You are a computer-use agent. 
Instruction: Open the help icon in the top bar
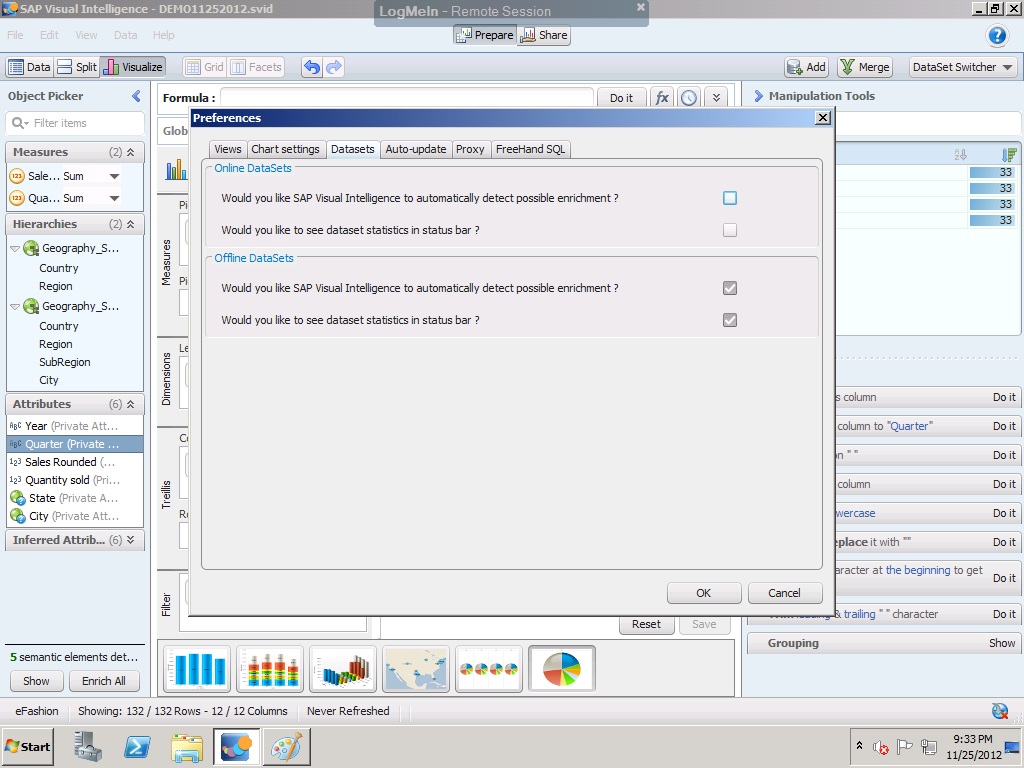(x=997, y=35)
